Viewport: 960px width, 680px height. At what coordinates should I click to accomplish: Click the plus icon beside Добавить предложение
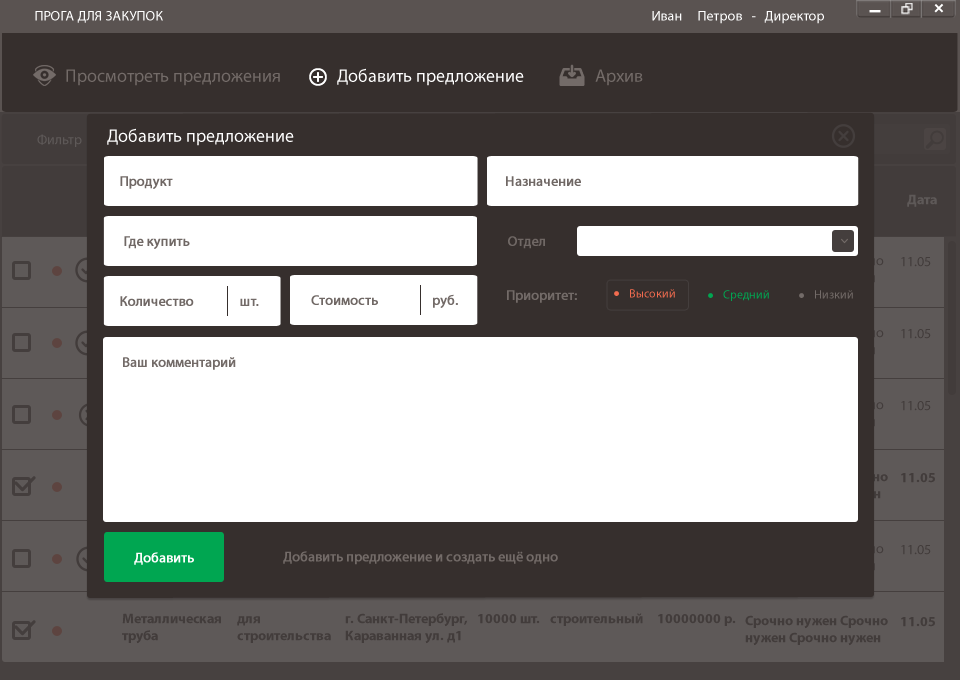click(318, 76)
